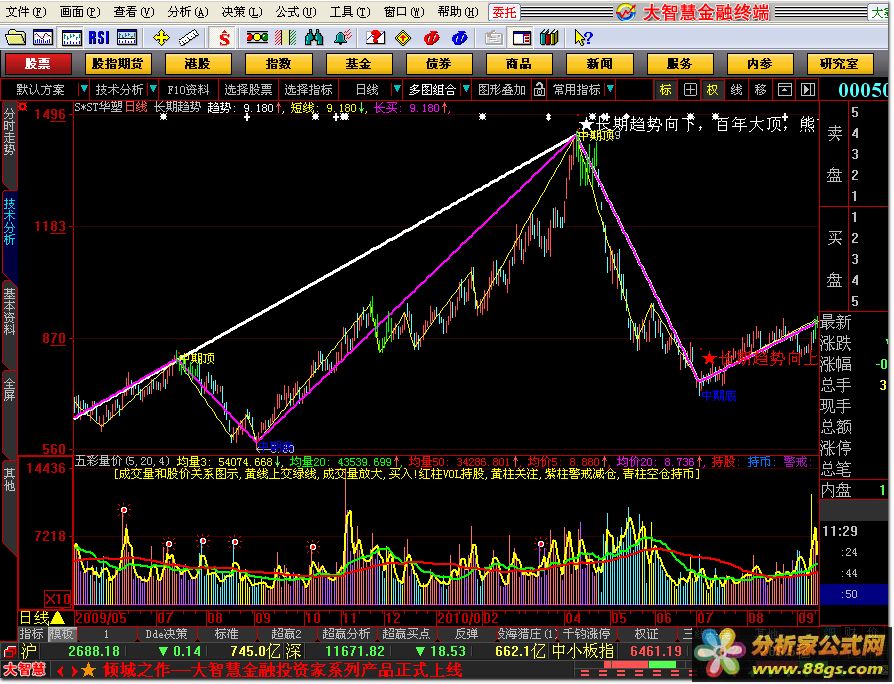894x684 pixels.
Task: Click the red circular logo icon
Action: (432, 38)
